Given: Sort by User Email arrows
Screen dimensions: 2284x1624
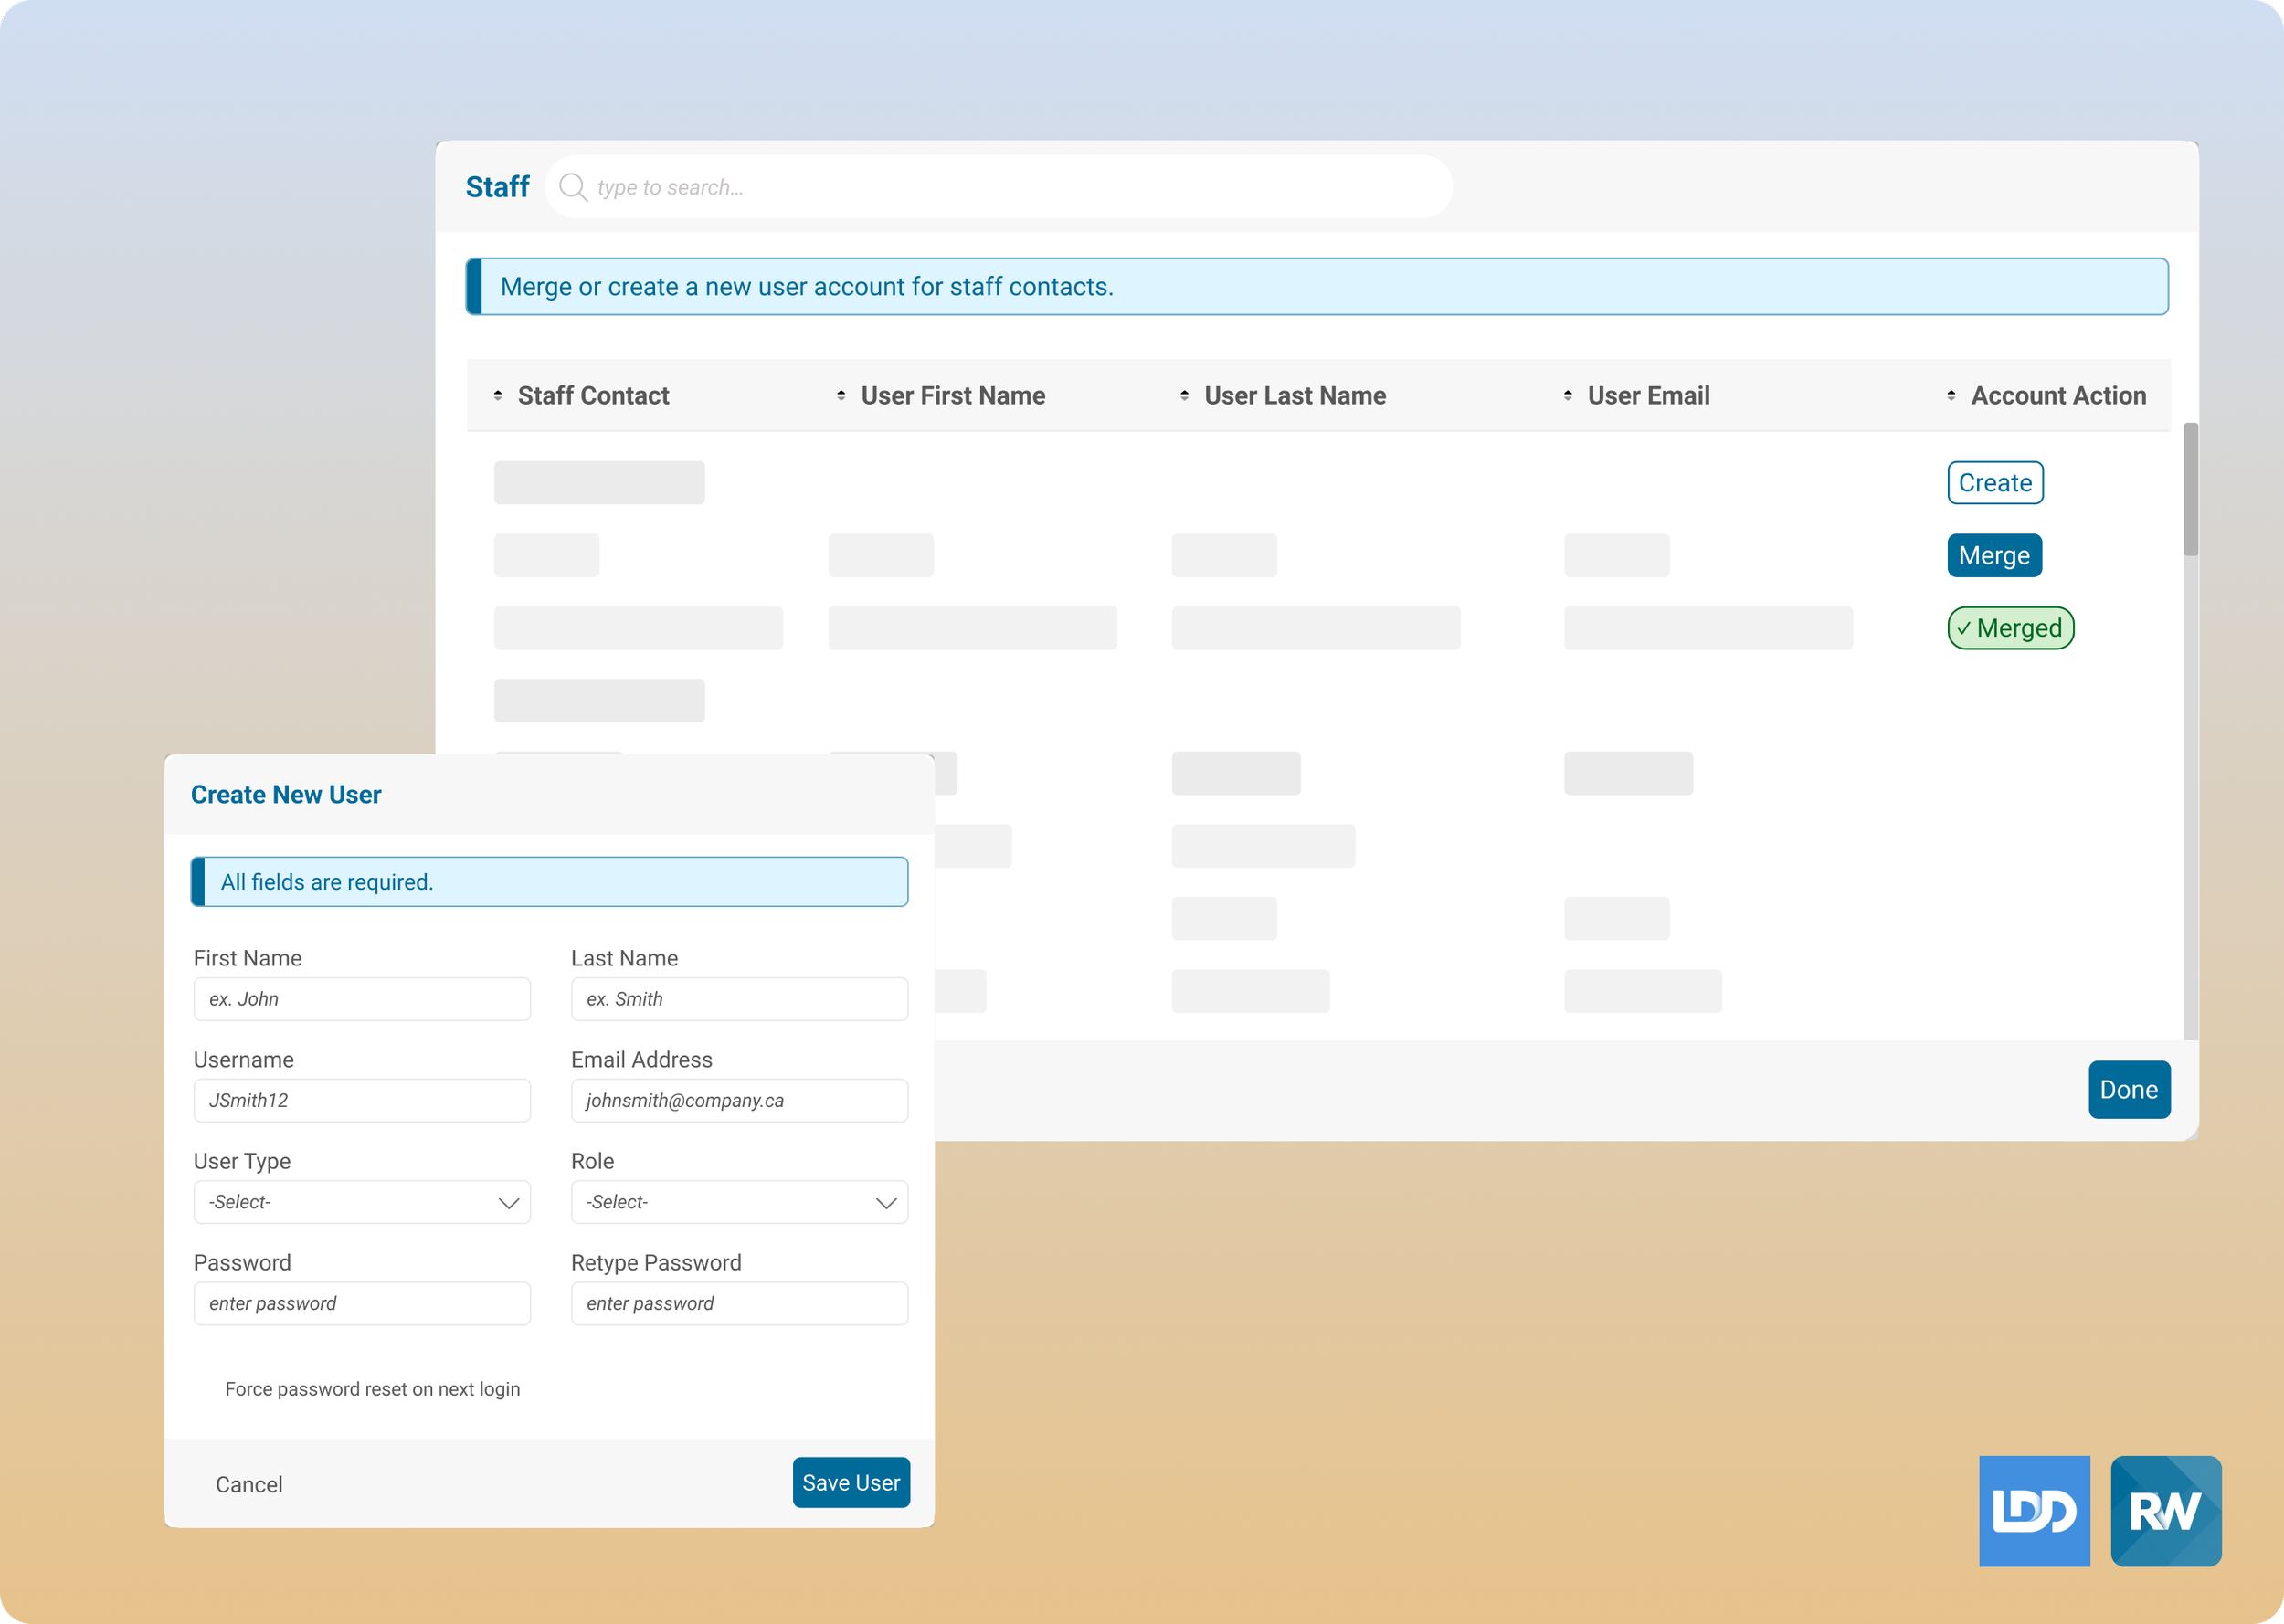Looking at the screenshot, I should pyautogui.click(x=1567, y=396).
